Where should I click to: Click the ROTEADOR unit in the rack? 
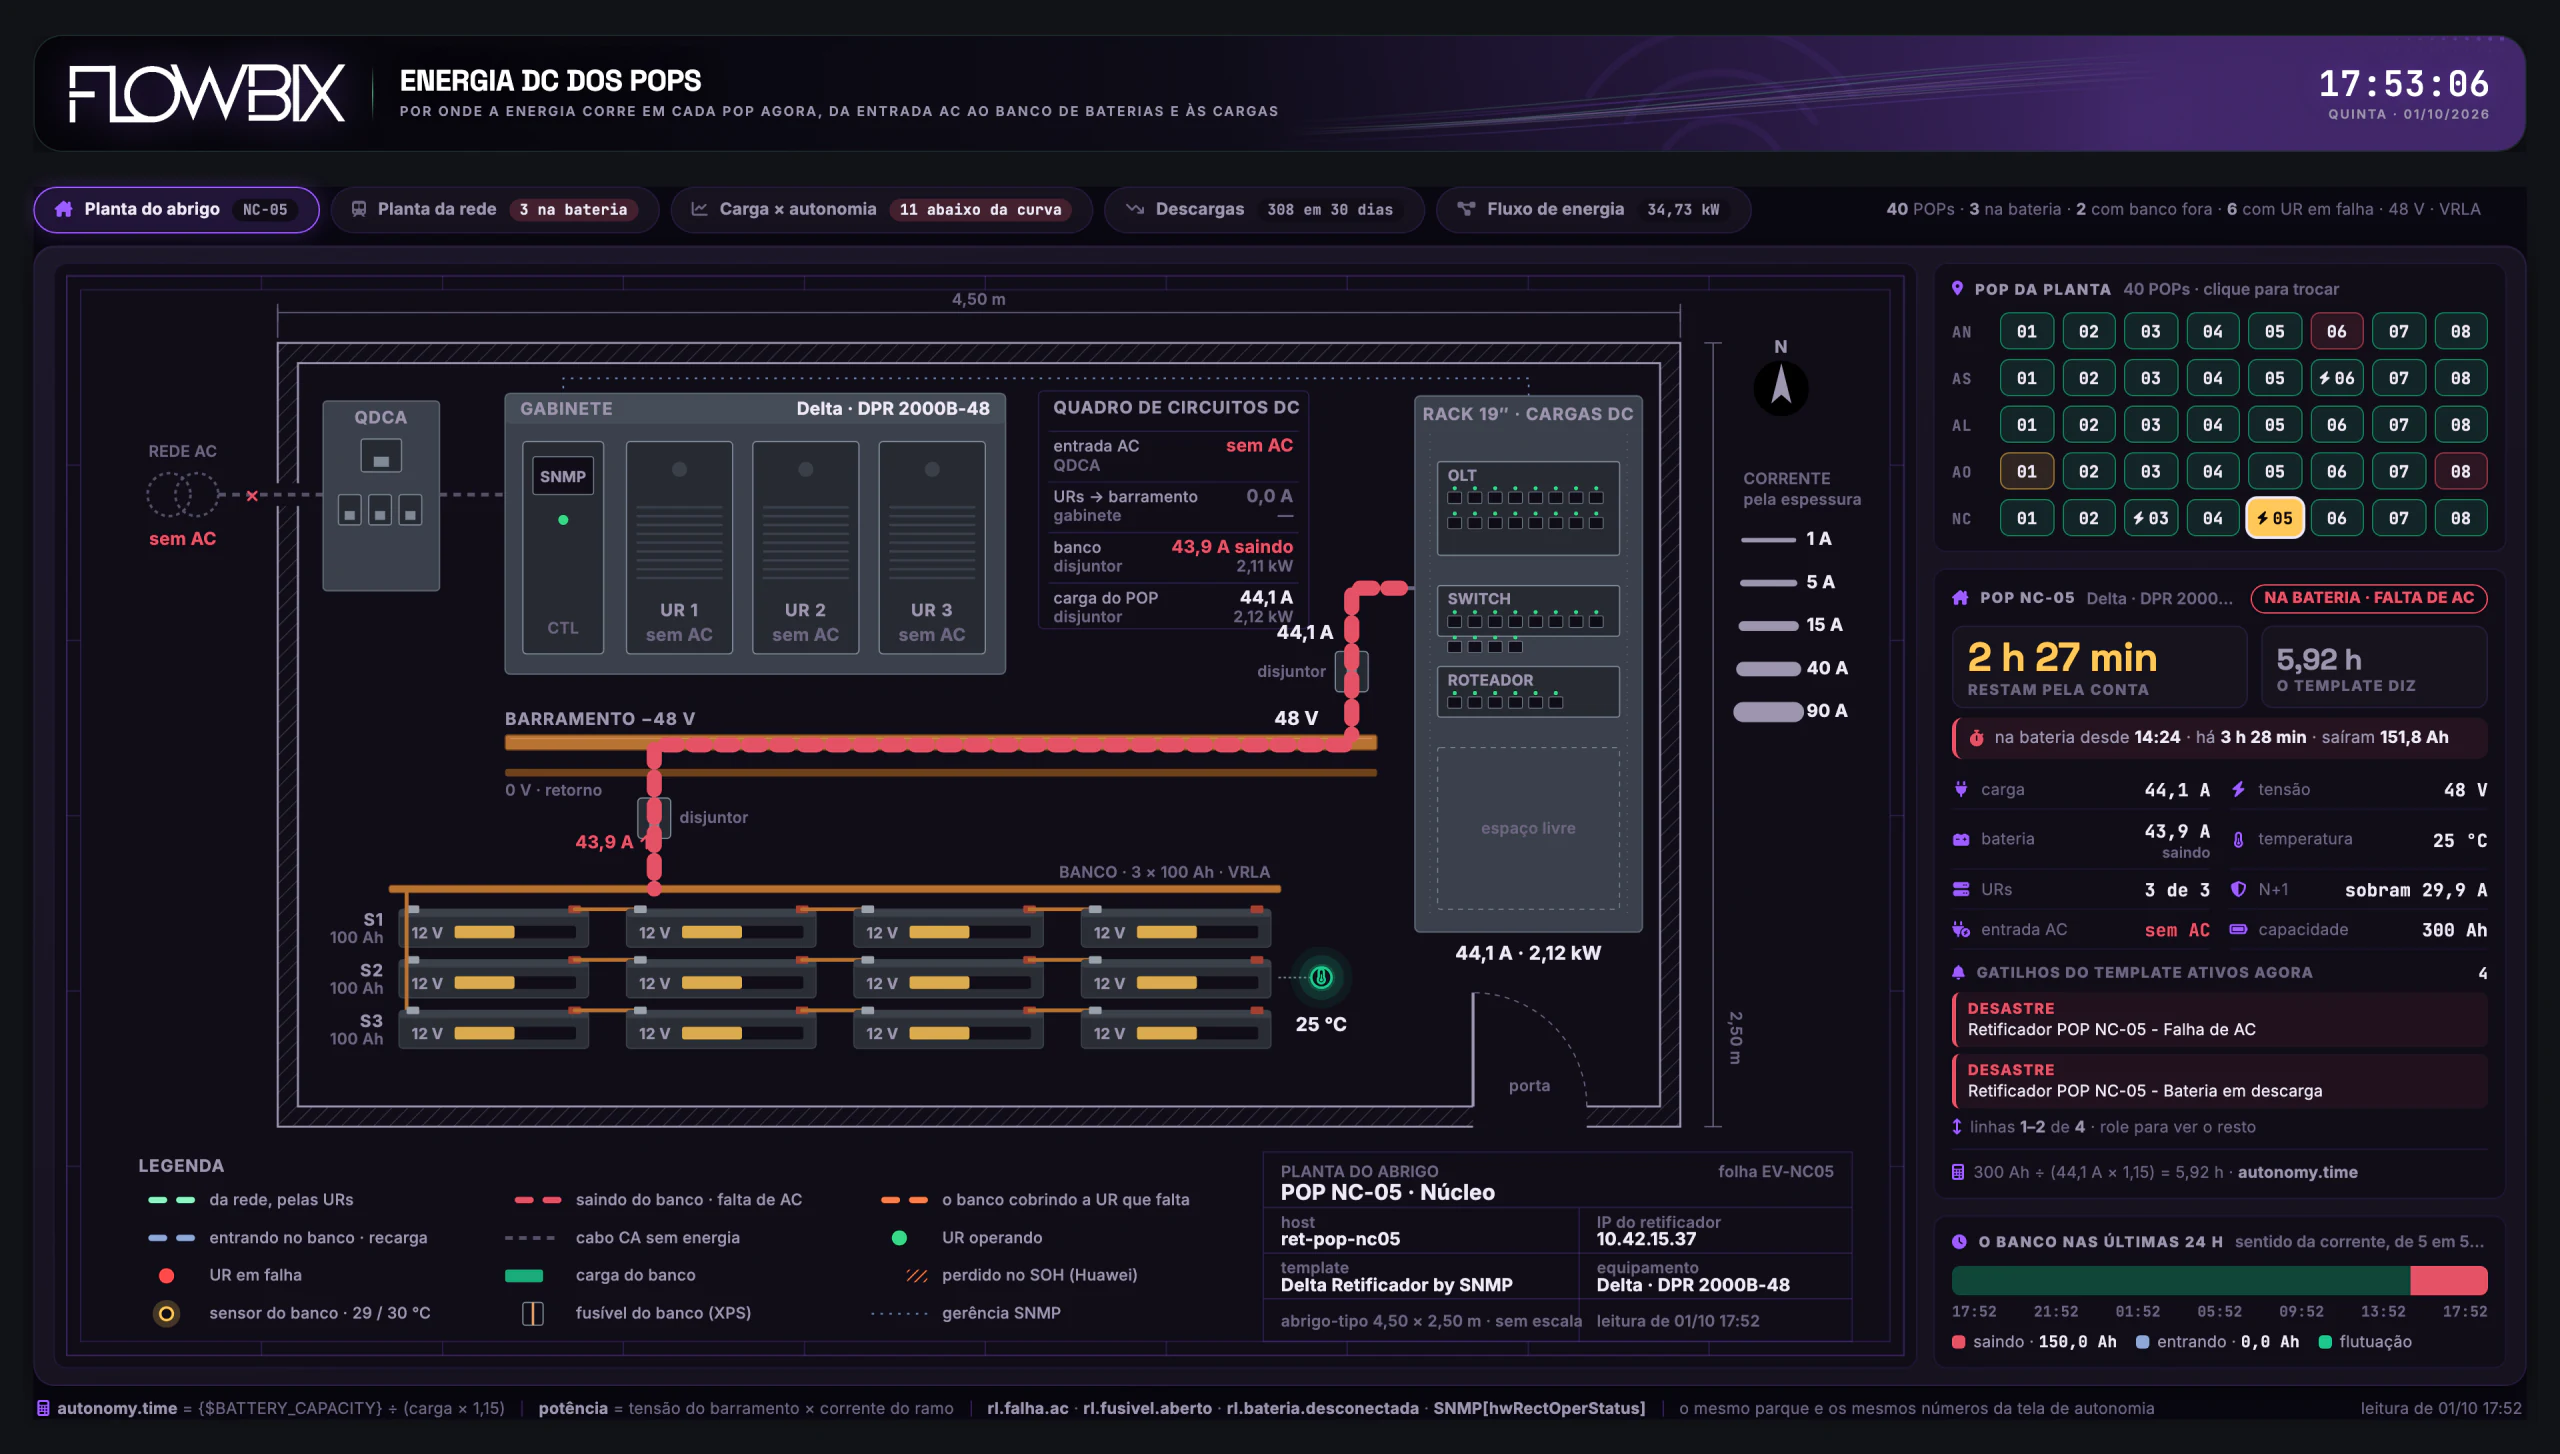[x=1528, y=691]
